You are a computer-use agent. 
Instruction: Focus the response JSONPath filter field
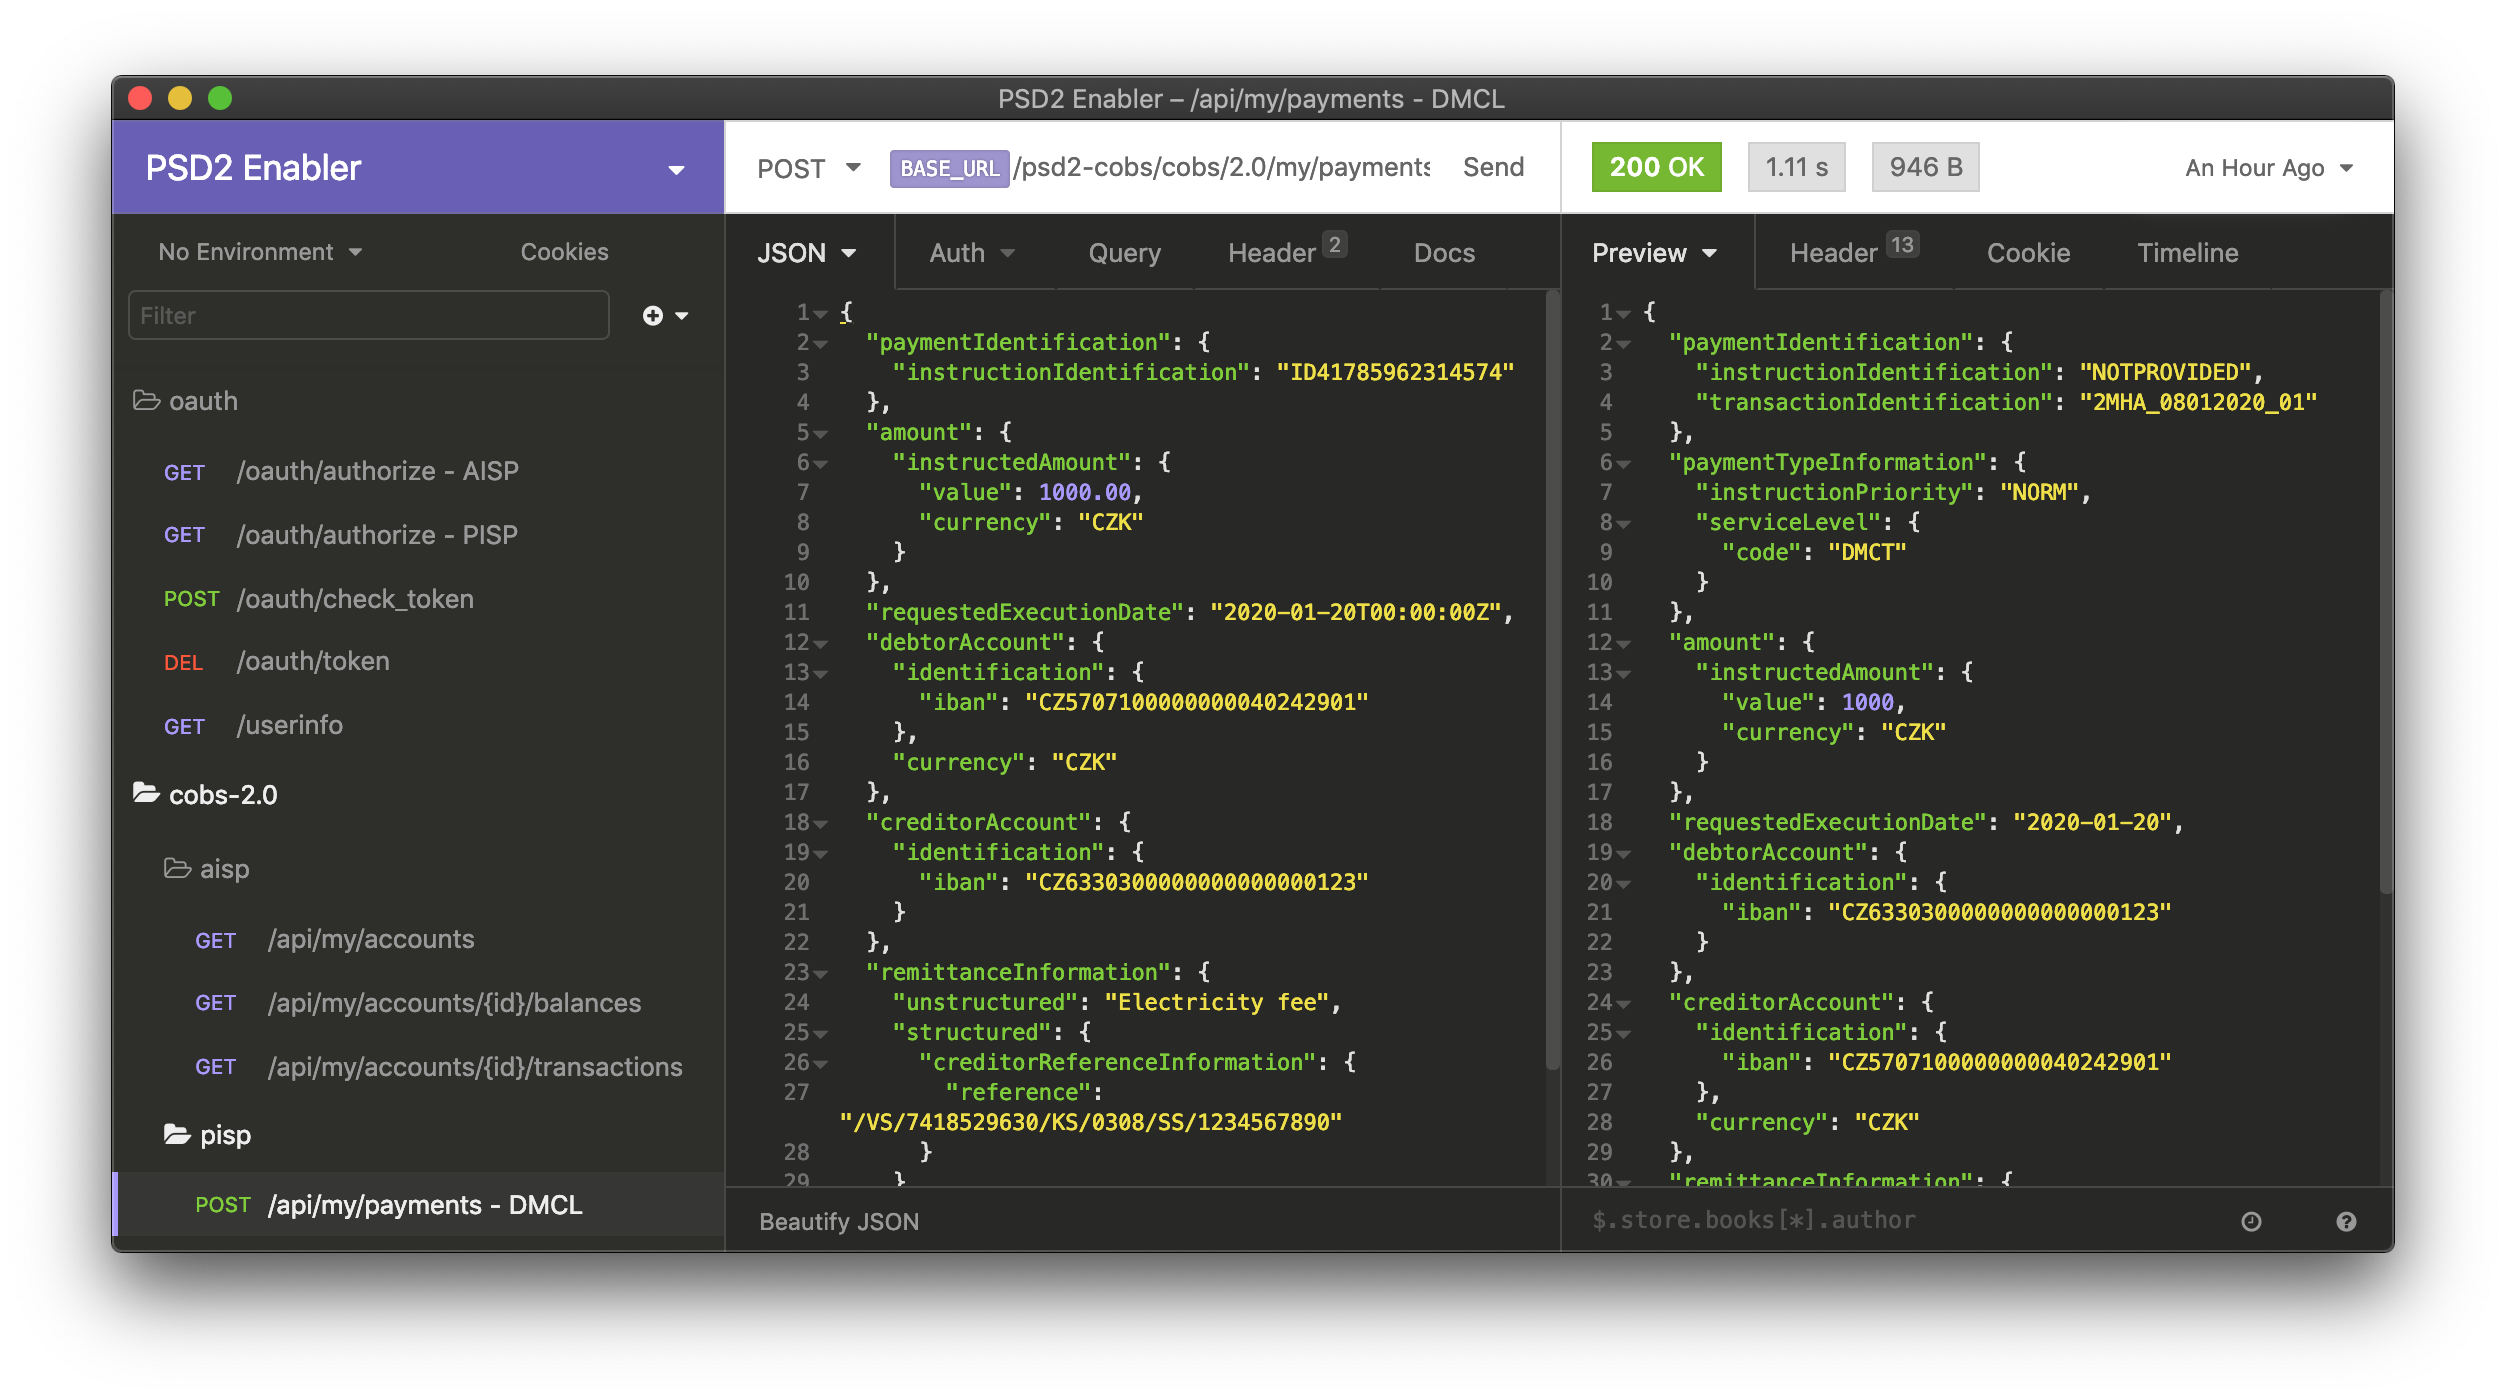click(1900, 1220)
